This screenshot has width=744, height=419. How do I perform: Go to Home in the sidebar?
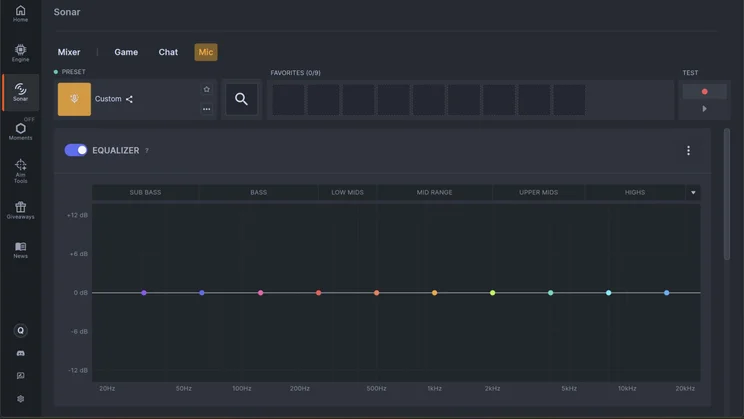(x=20, y=13)
